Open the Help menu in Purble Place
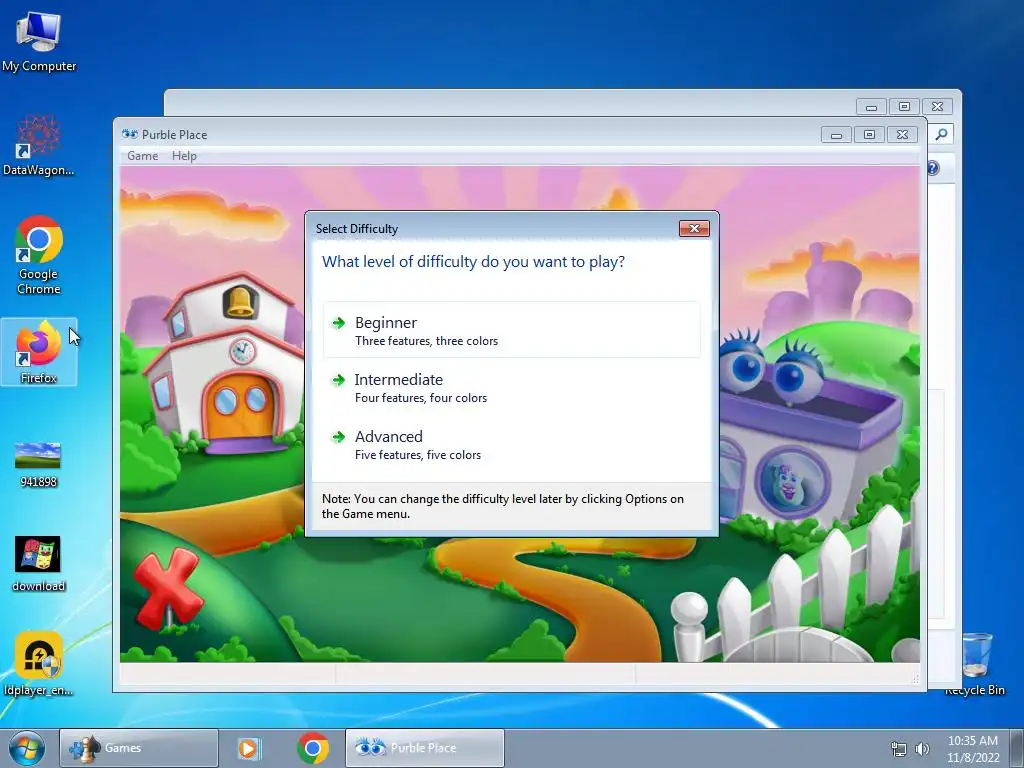Image resolution: width=1024 pixels, height=768 pixels. (184, 155)
